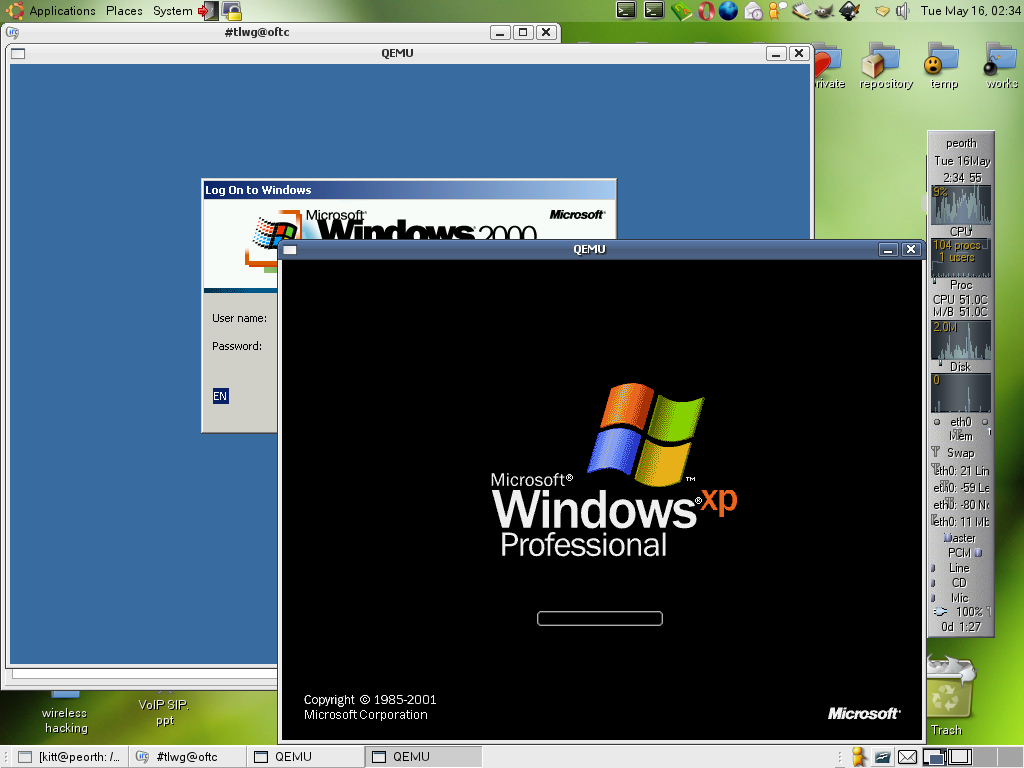Click the red-arrow log out icon

[x=207, y=10]
